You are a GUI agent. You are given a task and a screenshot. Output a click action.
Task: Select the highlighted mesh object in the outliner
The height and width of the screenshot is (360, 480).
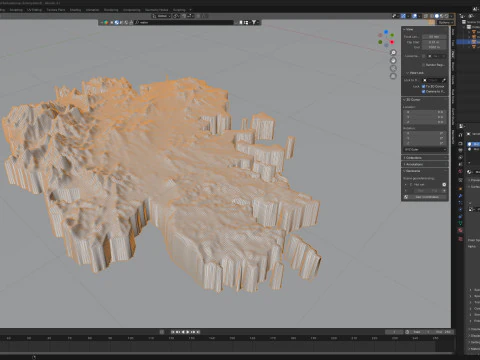click(468, 42)
